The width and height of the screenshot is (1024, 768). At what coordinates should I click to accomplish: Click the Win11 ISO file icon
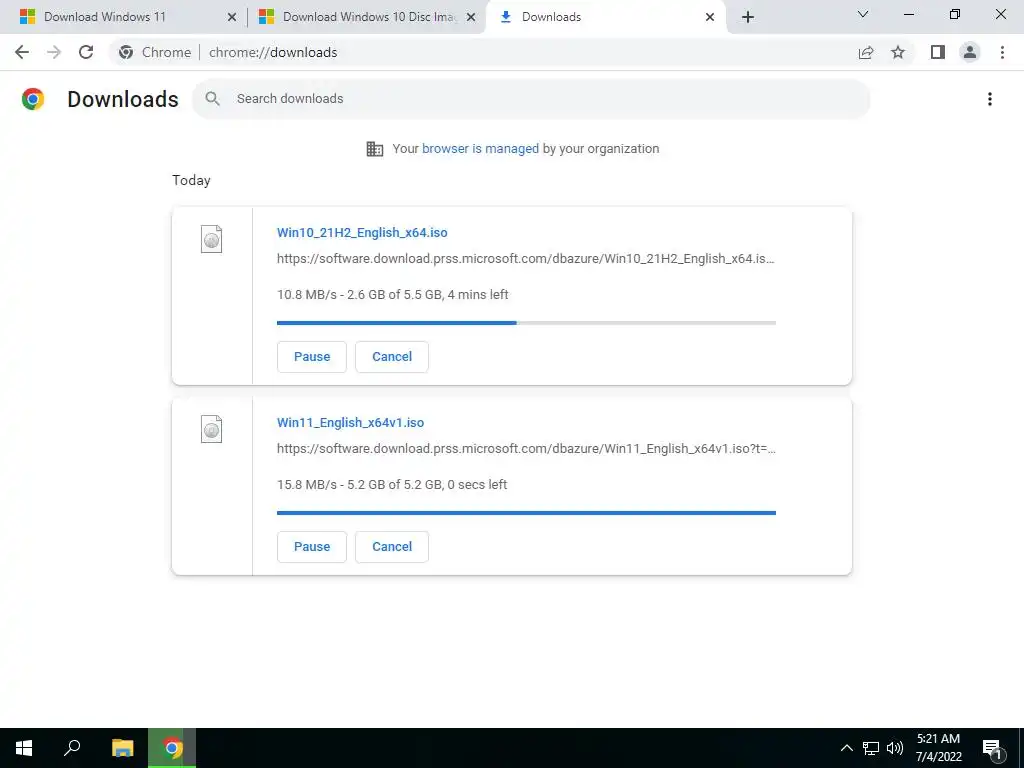[x=212, y=429]
